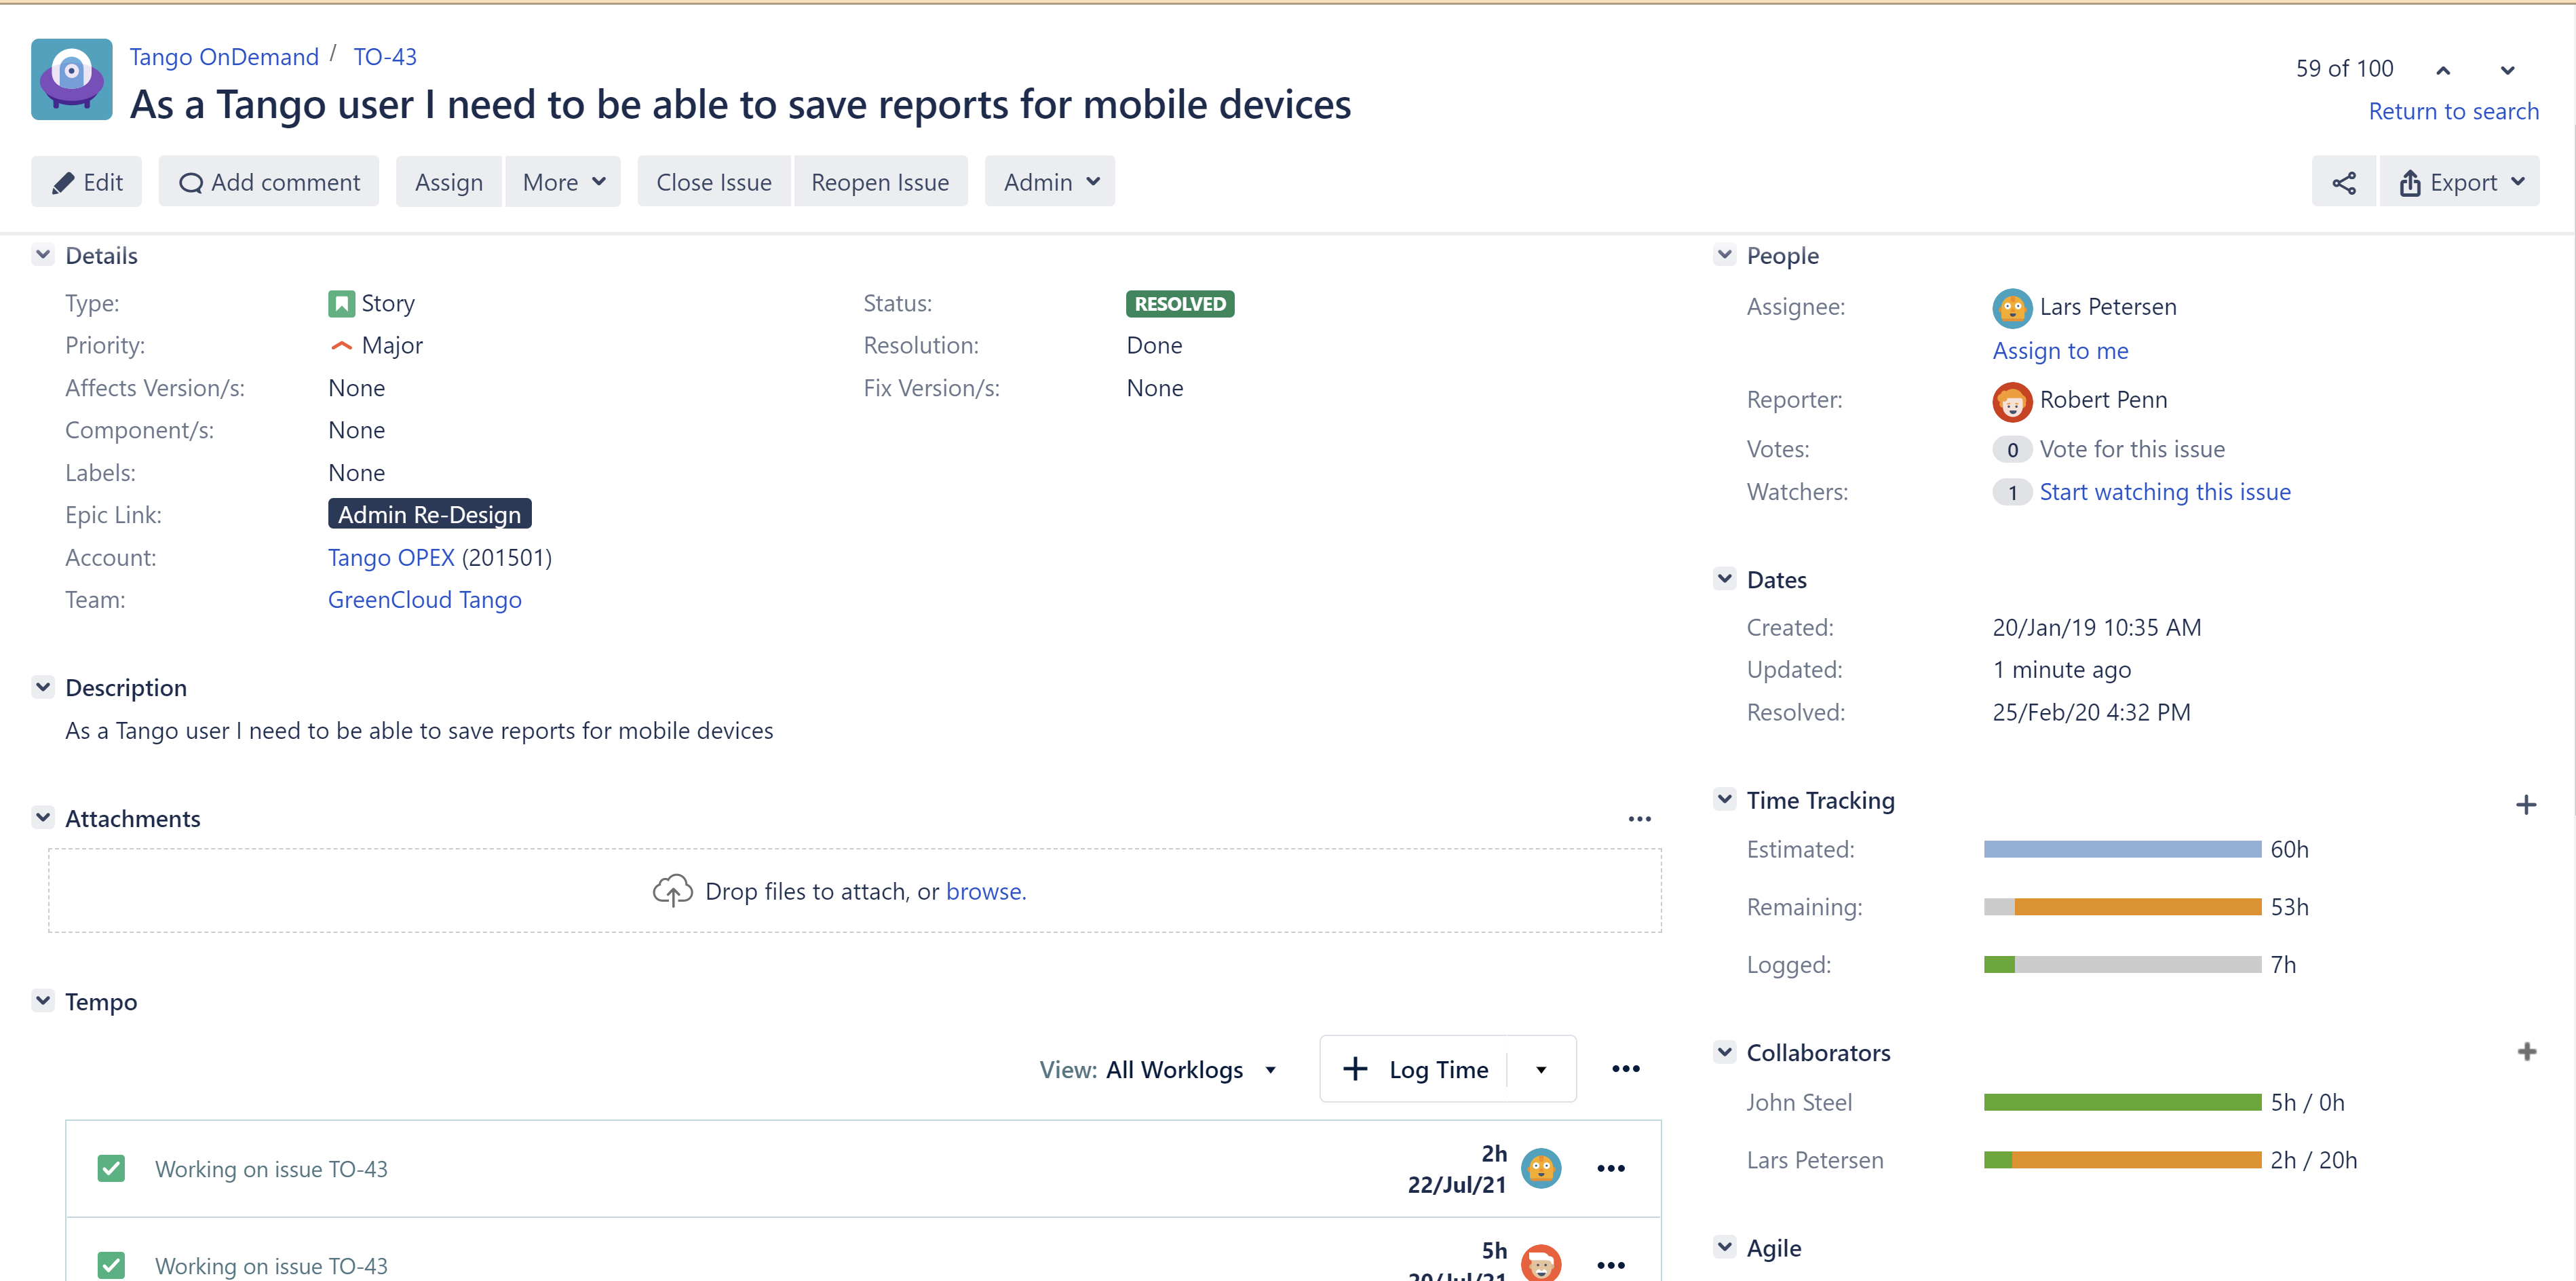2576x1281 pixels.
Task: Click plus icon in Time Tracking section
Action: pyautogui.click(x=2525, y=805)
